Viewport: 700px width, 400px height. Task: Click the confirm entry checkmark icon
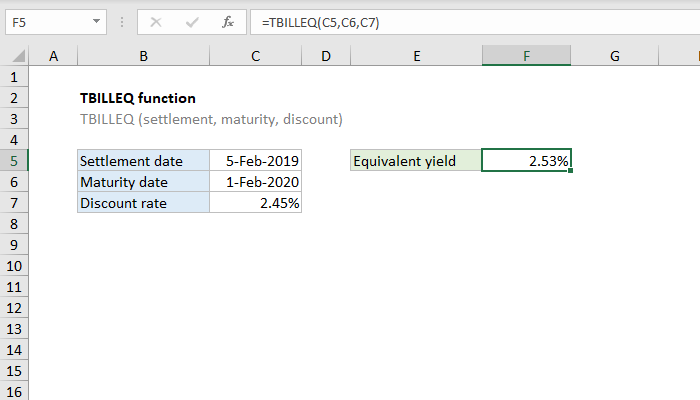pos(192,22)
